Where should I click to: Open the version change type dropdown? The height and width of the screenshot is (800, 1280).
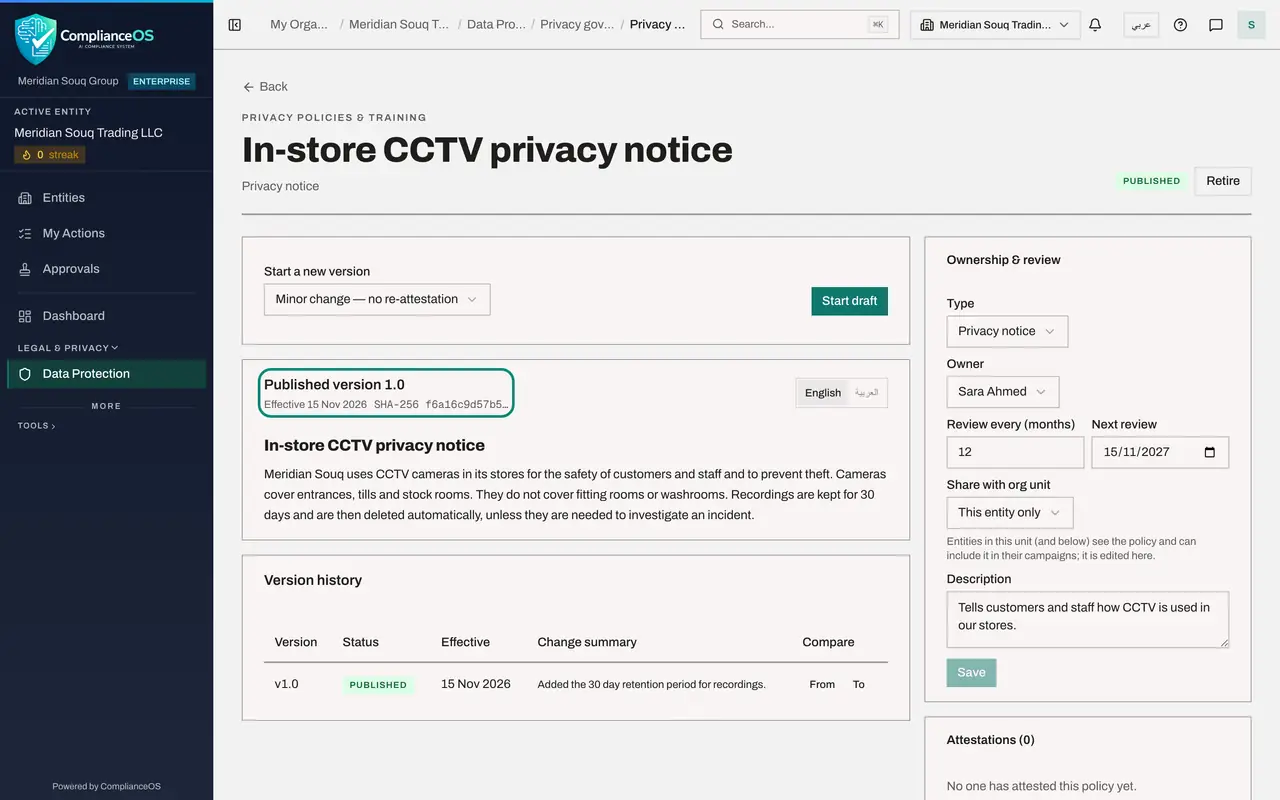coord(377,299)
